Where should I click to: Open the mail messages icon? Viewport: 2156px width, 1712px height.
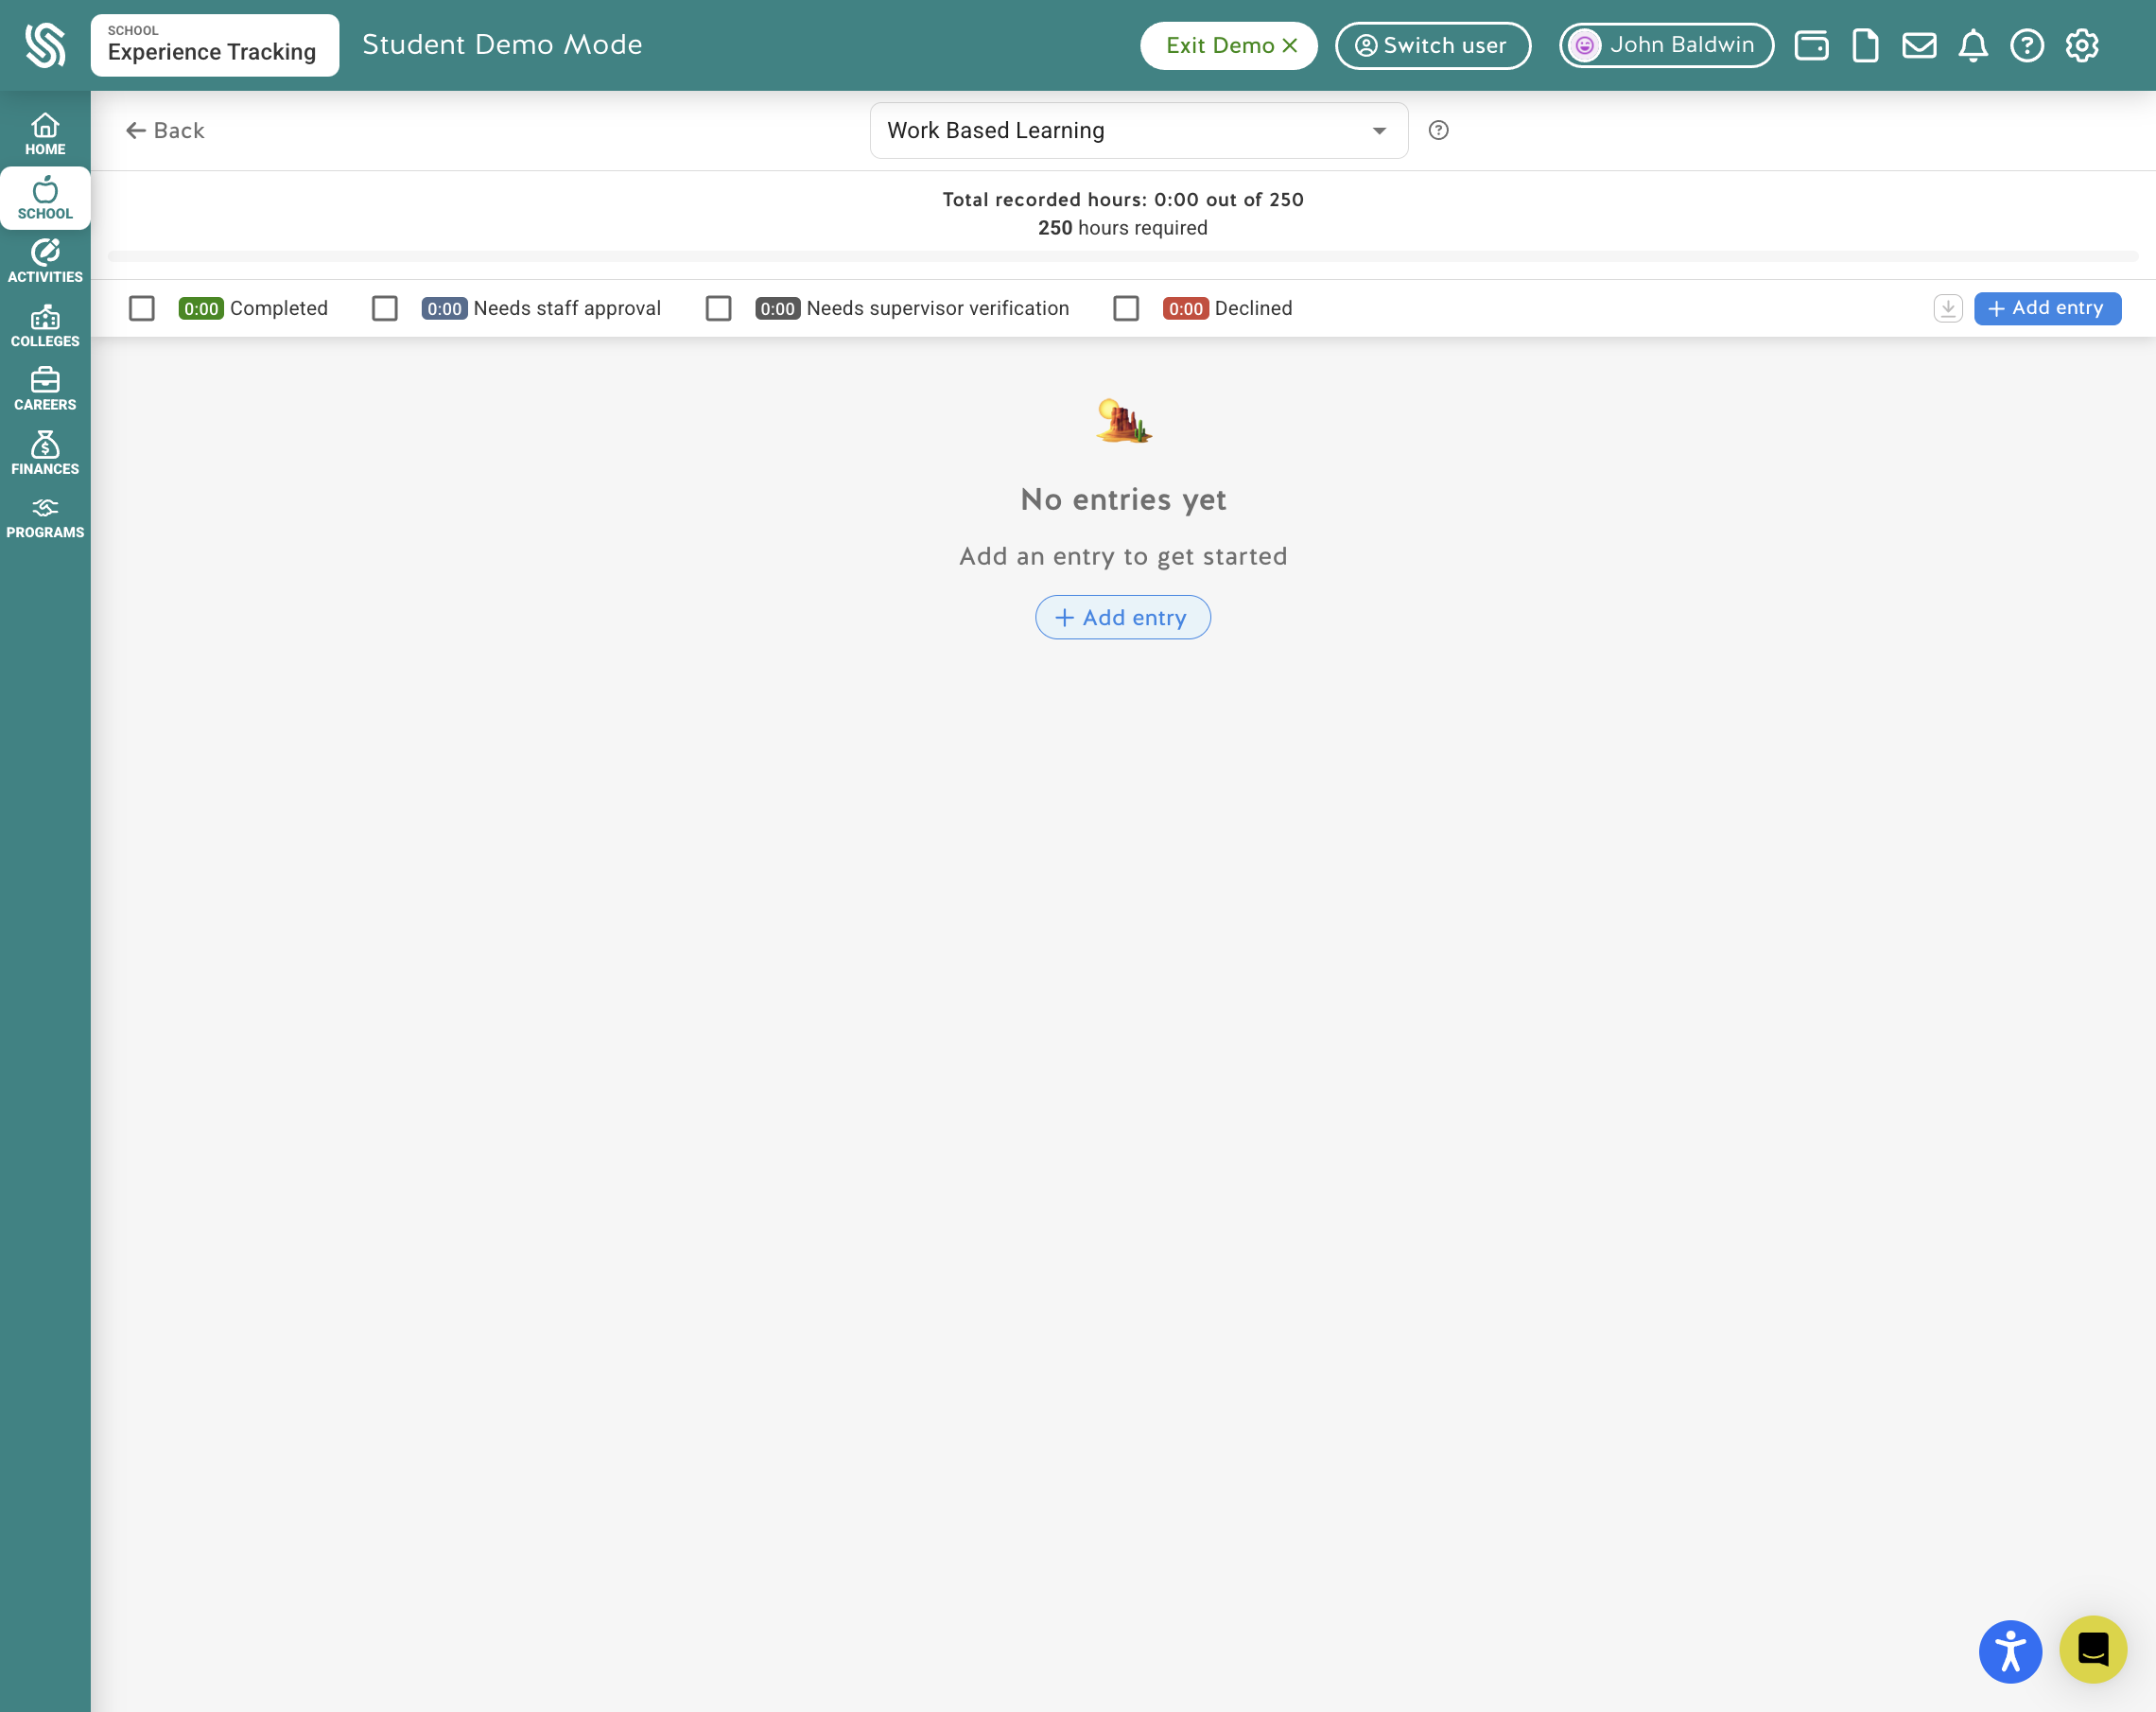click(1919, 46)
